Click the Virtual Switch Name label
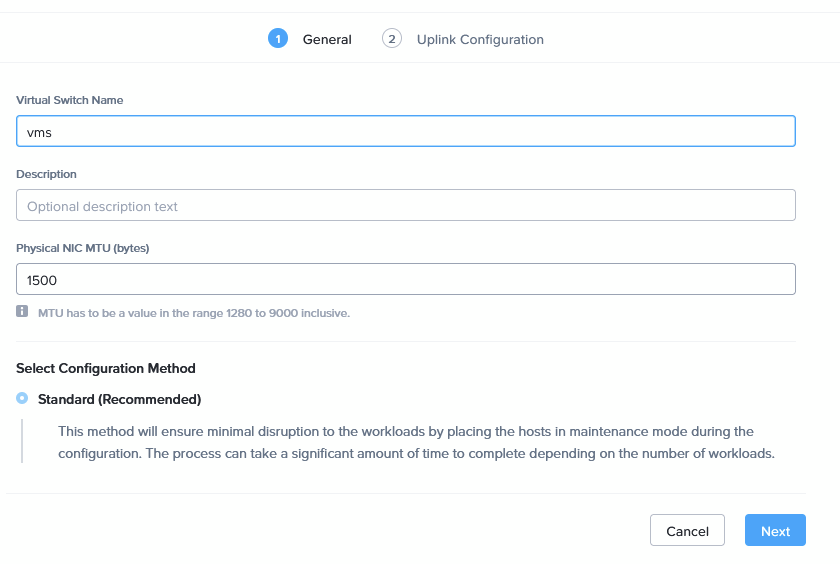This screenshot has width=840, height=564. click(70, 100)
